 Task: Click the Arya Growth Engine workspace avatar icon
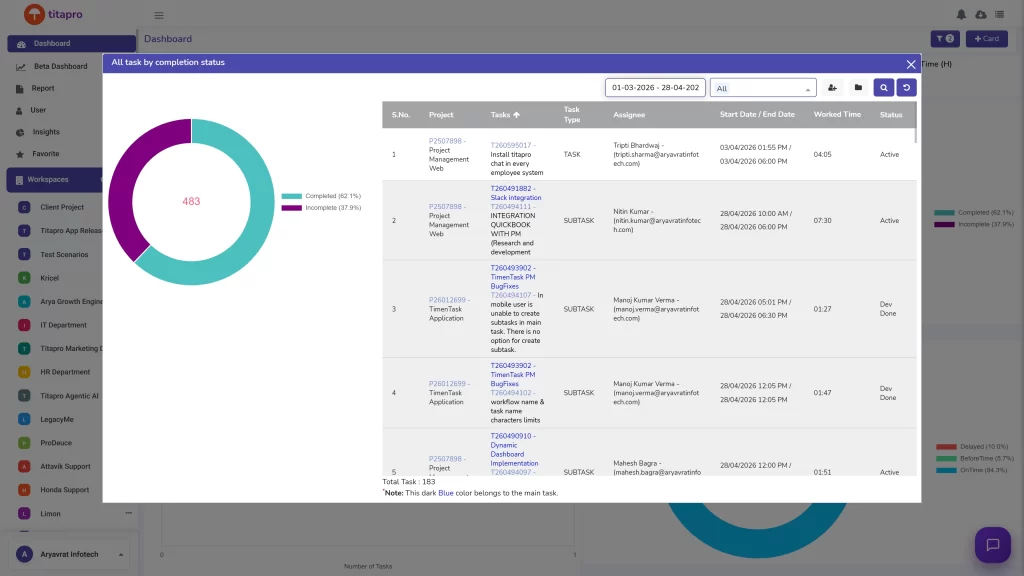(24, 302)
